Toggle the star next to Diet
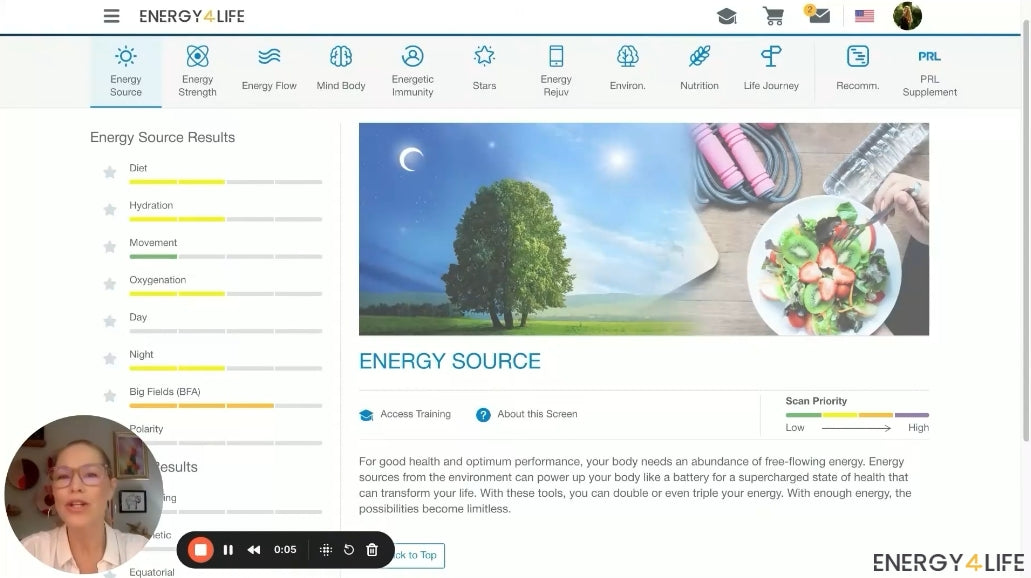The height and width of the screenshot is (578, 1031). [x=110, y=172]
